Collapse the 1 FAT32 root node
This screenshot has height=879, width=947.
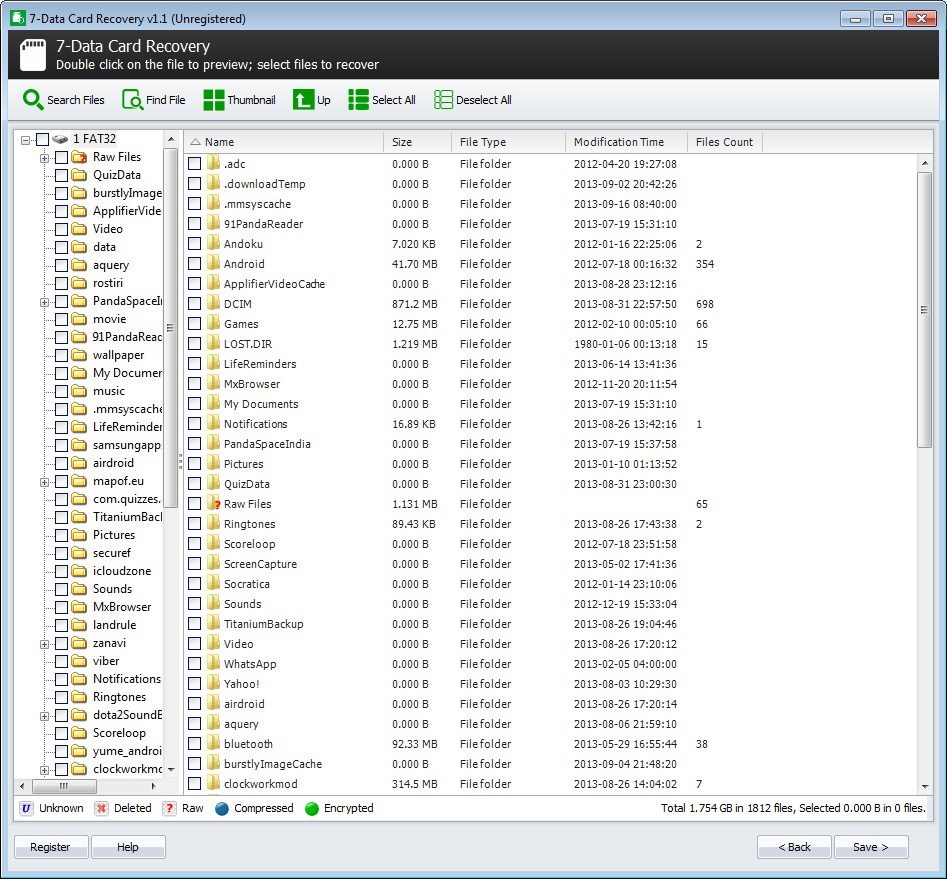(24, 138)
